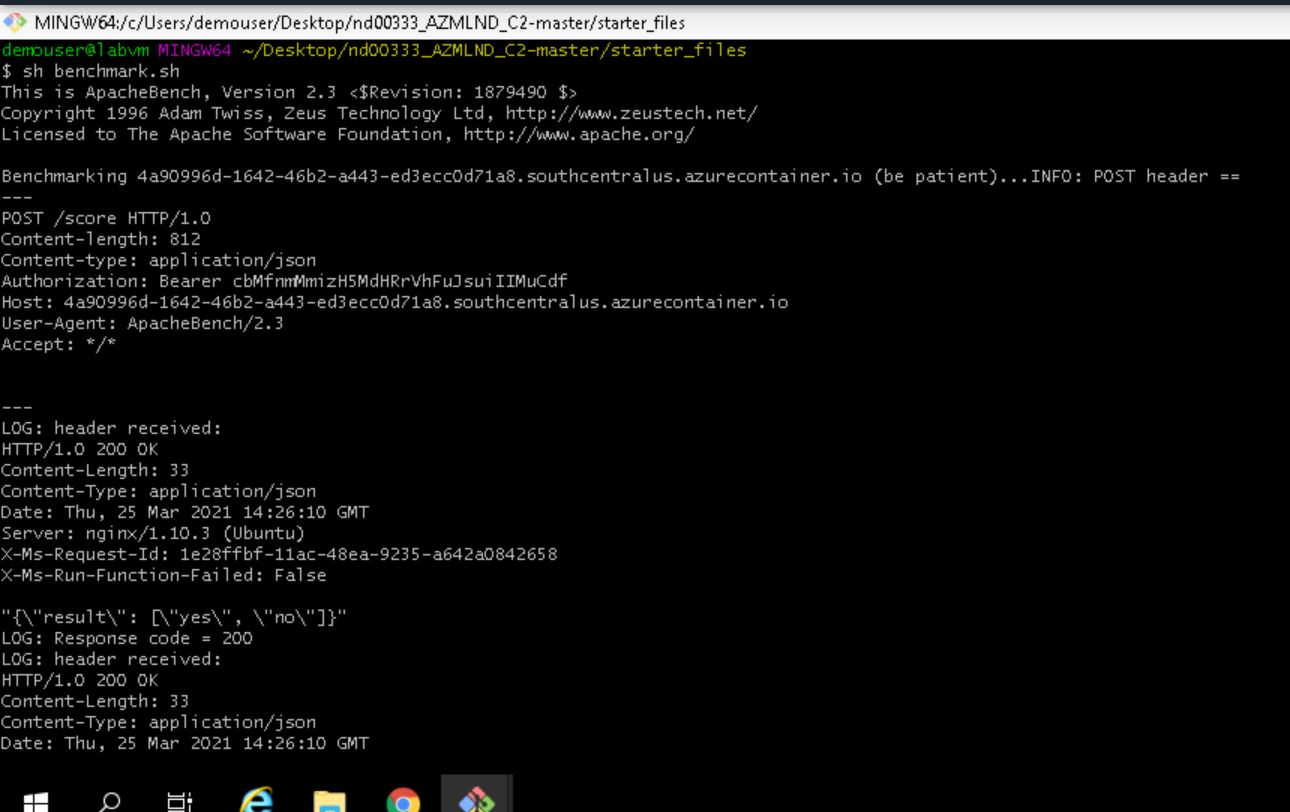Open Task View from the taskbar
The height and width of the screenshot is (812, 1290).
(x=180, y=801)
